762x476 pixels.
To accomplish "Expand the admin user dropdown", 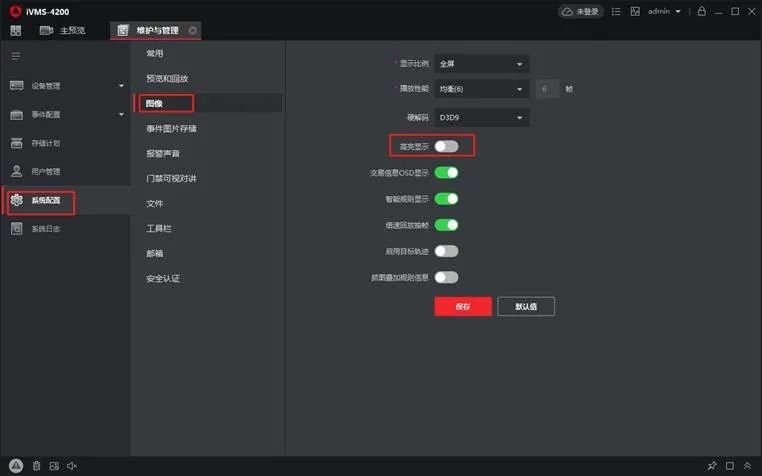I will pos(664,11).
